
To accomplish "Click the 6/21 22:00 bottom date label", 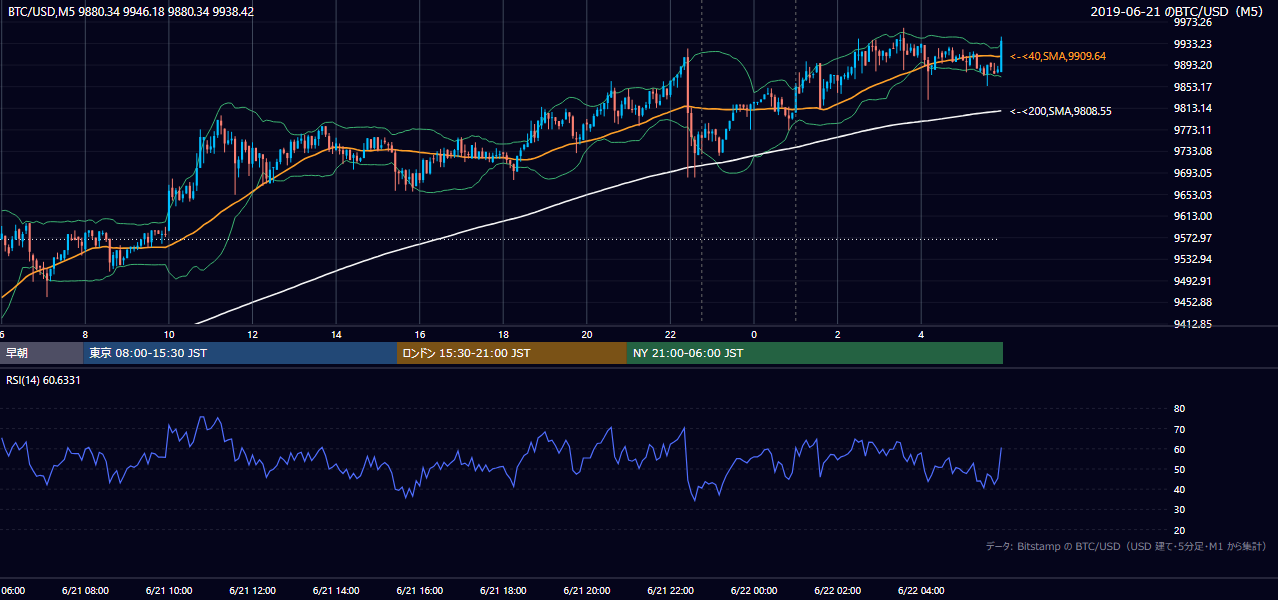I will pos(671,590).
